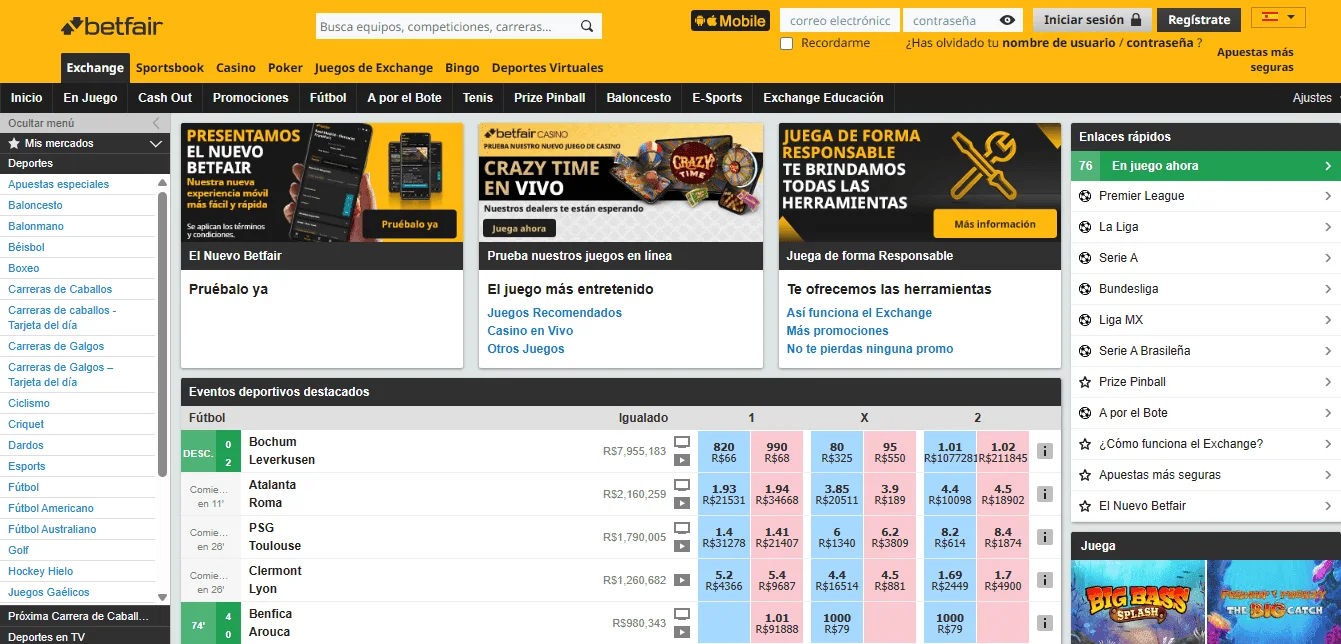The width and height of the screenshot is (1341, 644).
Task: Click Más información banner button
Action: coord(995,224)
